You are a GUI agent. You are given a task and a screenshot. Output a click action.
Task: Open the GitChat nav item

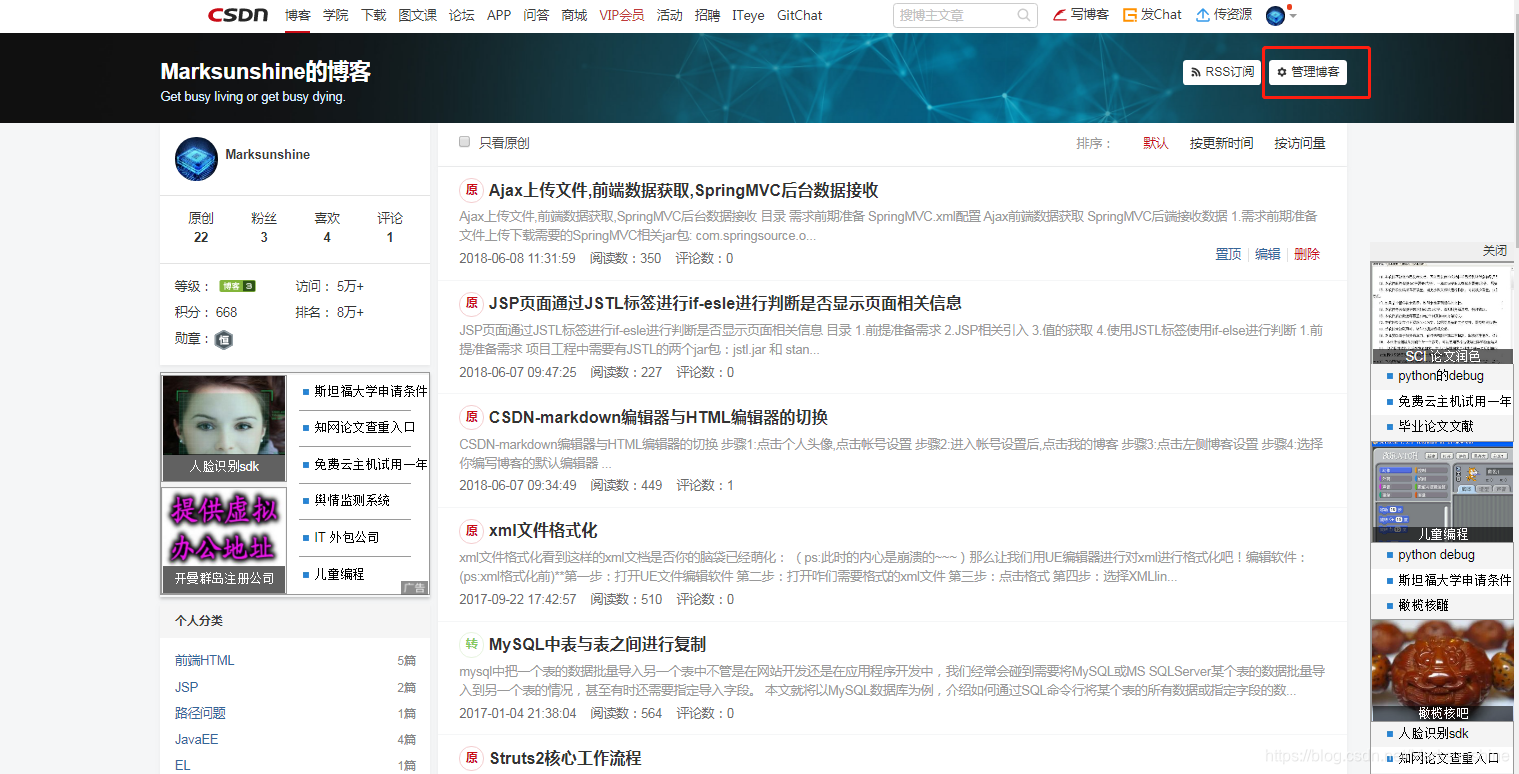(x=800, y=15)
